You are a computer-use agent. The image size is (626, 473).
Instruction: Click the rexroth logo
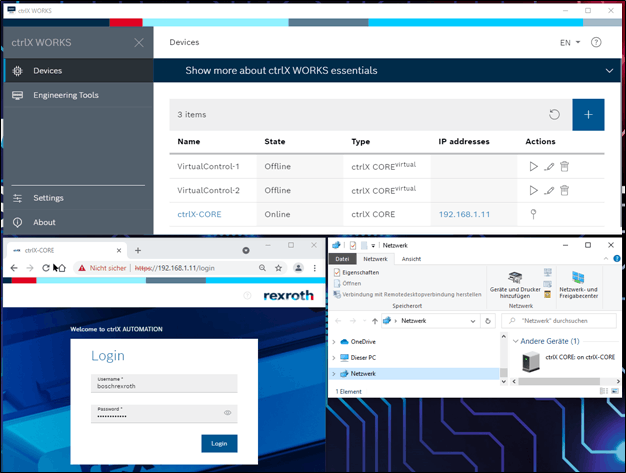(288, 295)
